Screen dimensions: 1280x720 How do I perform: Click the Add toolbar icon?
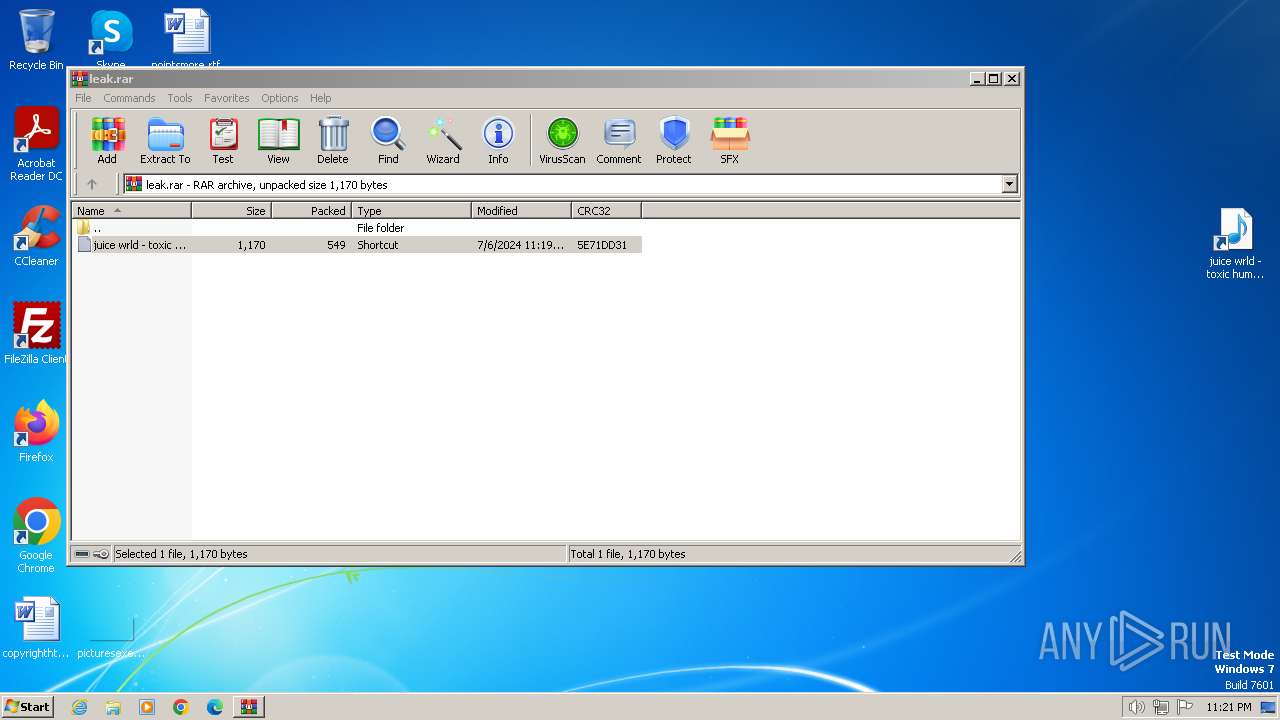click(107, 140)
